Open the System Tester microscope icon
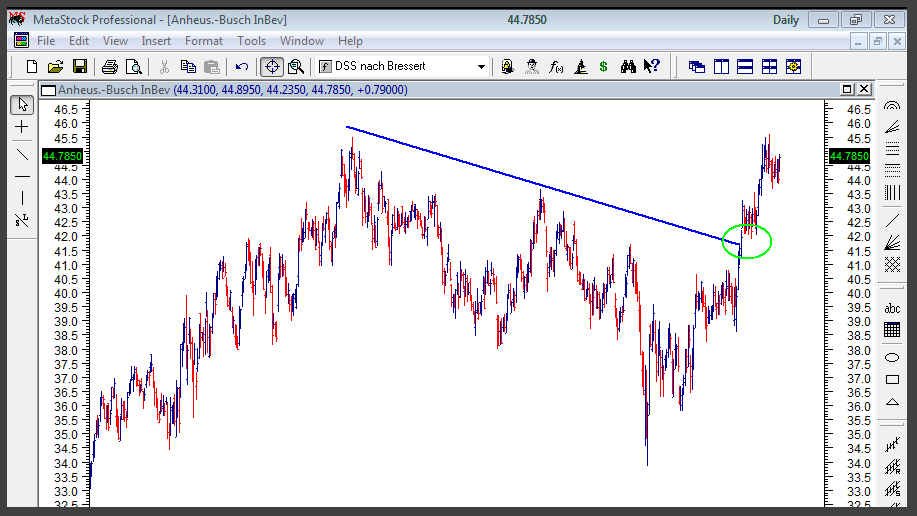The width and height of the screenshot is (917, 516). [580, 67]
